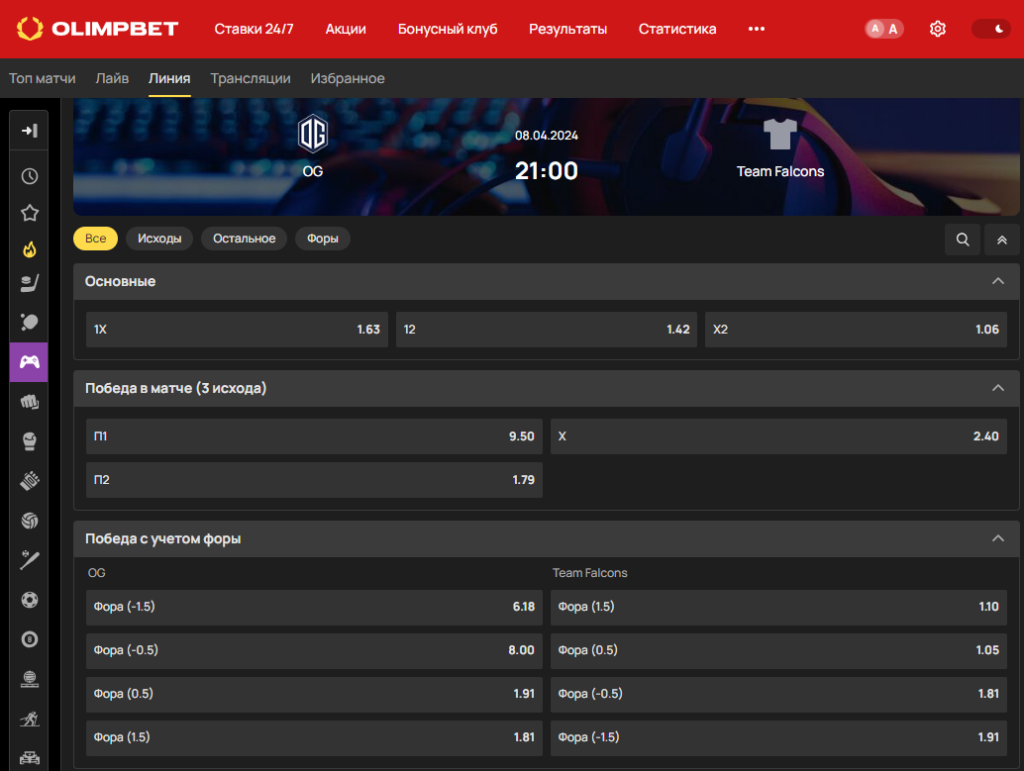Viewport: 1024px width, 771px height.
Task: Bet on П1 at 9.50
Action: (x=314, y=437)
